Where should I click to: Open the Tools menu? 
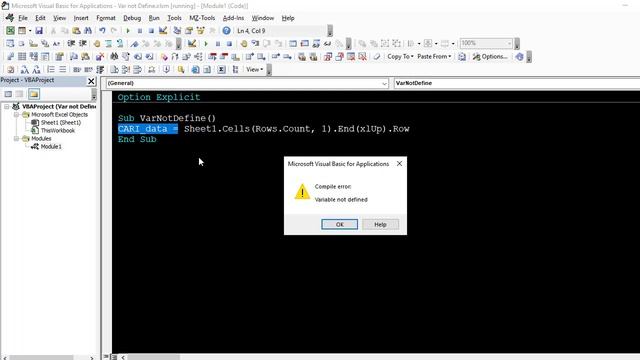(x=174, y=18)
